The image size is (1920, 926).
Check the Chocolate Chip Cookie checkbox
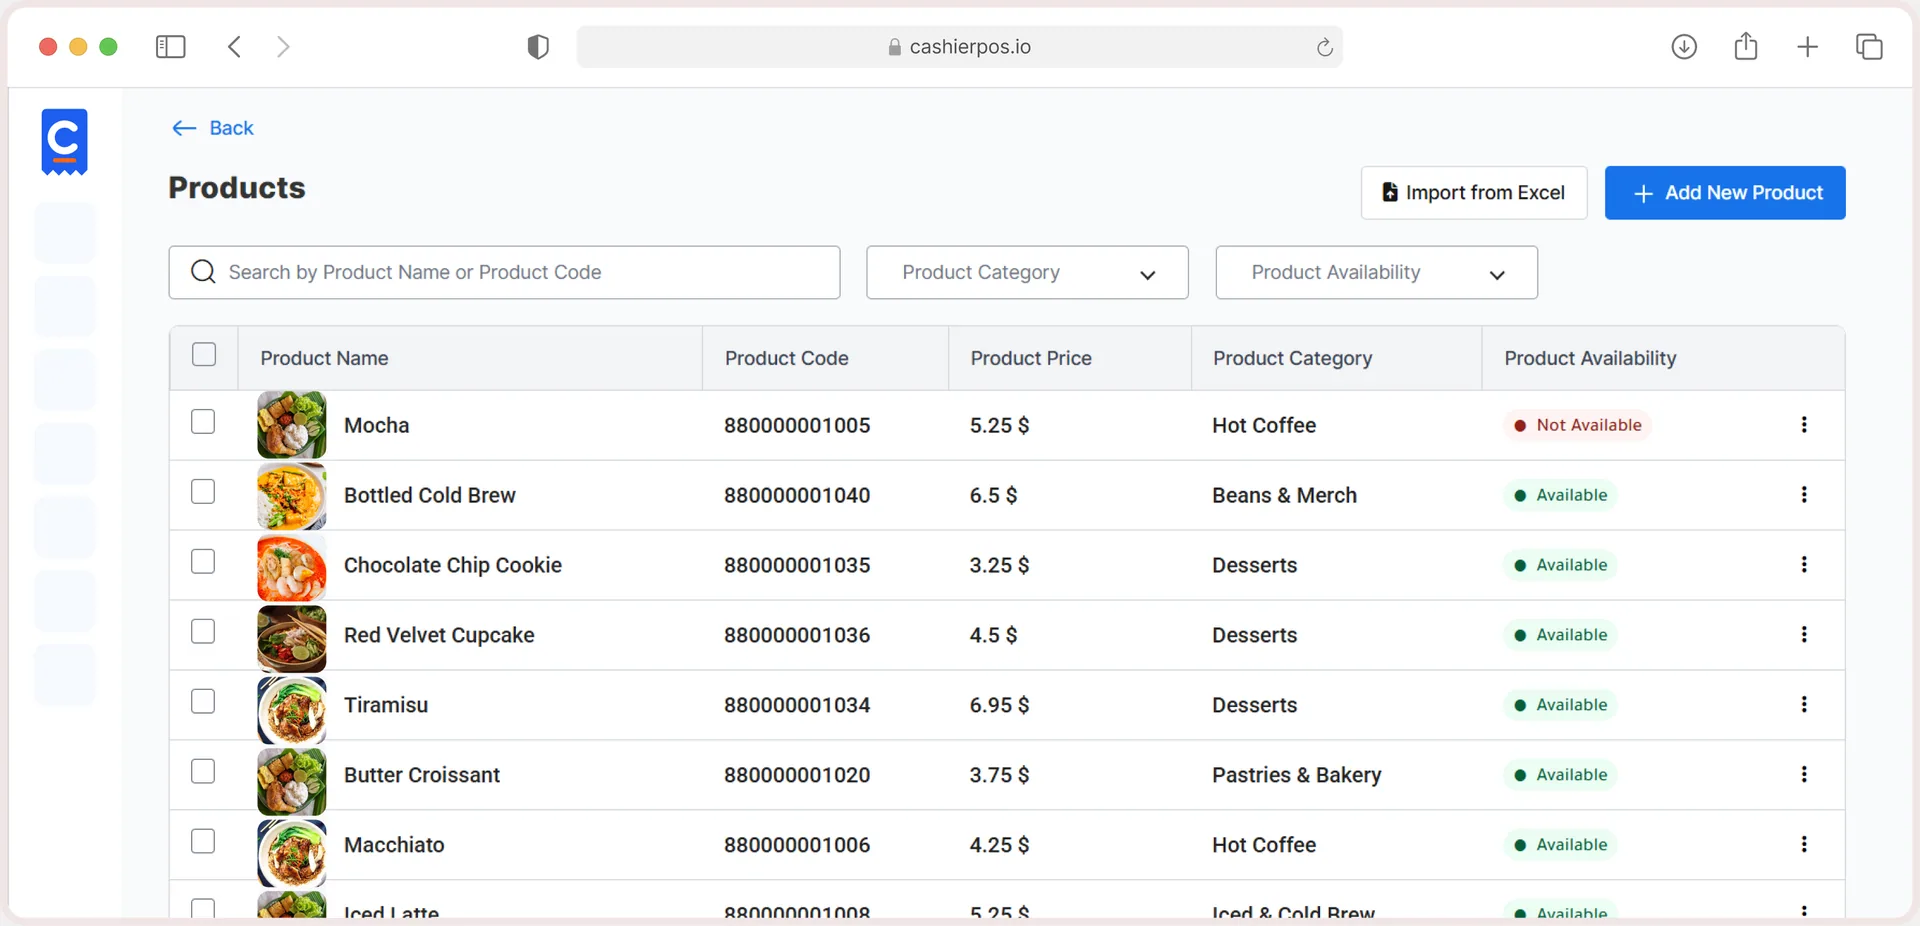(203, 562)
